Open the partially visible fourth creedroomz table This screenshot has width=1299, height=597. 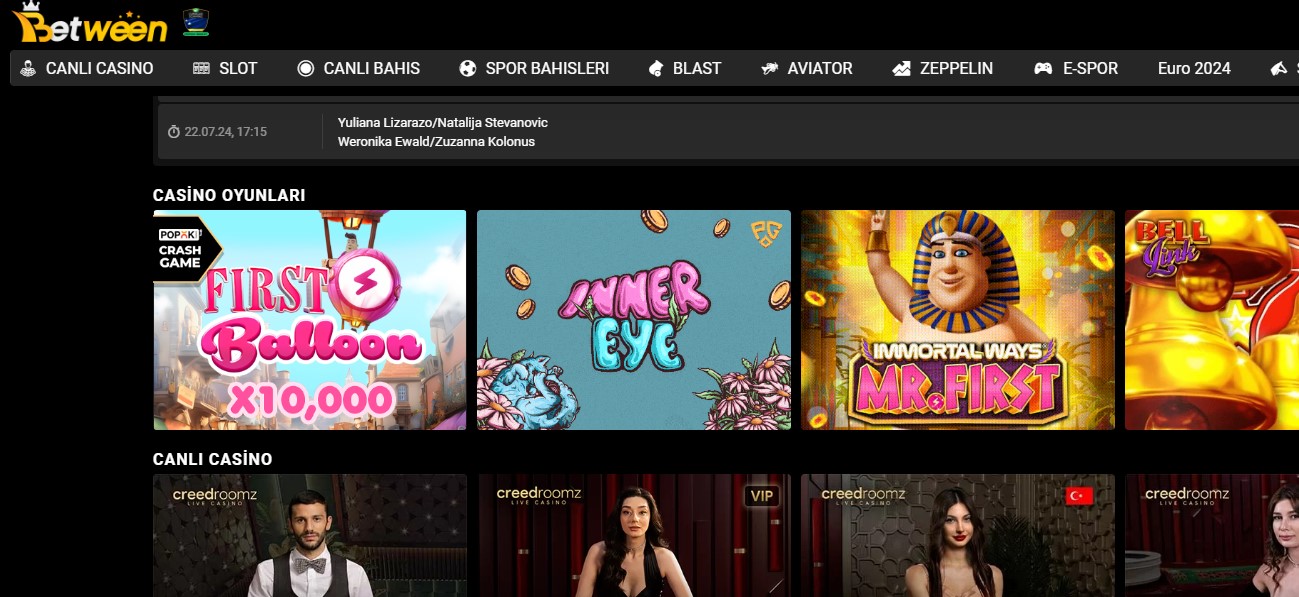[1212, 536]
